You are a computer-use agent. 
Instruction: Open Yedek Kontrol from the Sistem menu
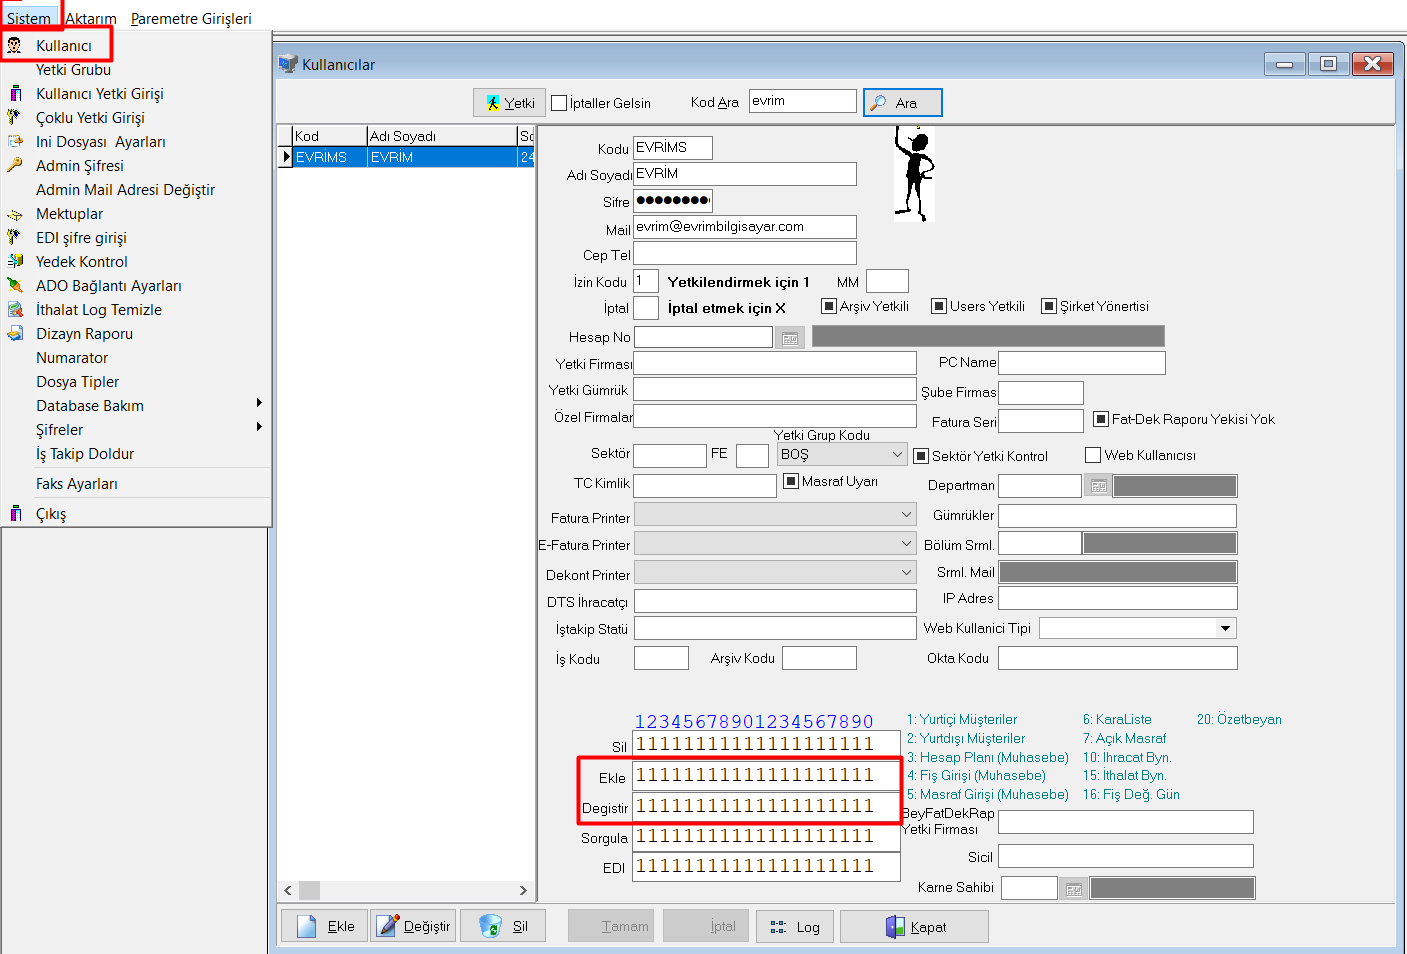81,262
